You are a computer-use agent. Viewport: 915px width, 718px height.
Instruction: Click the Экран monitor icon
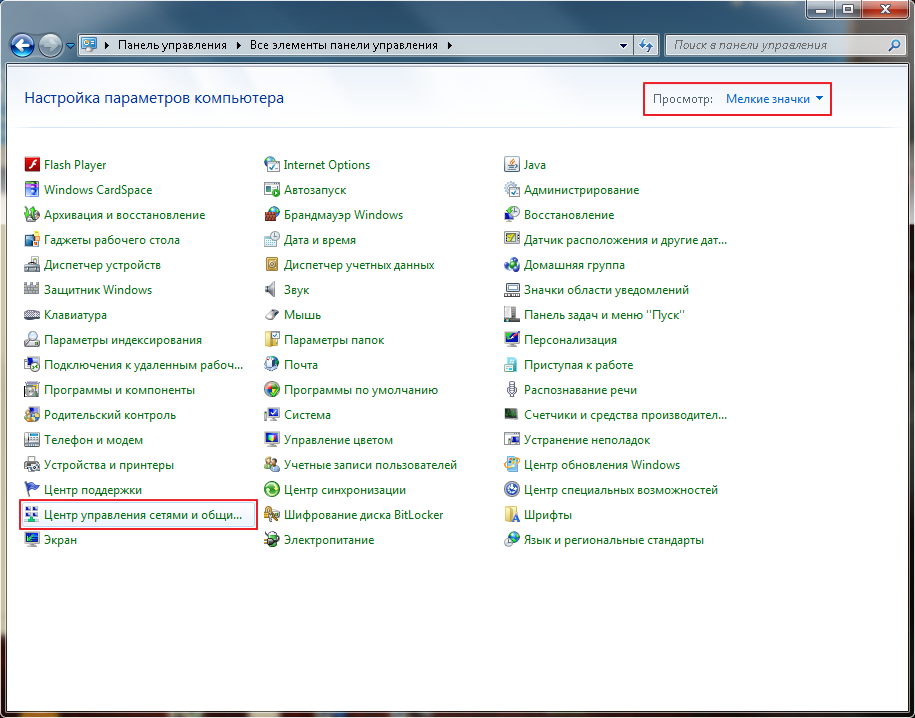32,540
